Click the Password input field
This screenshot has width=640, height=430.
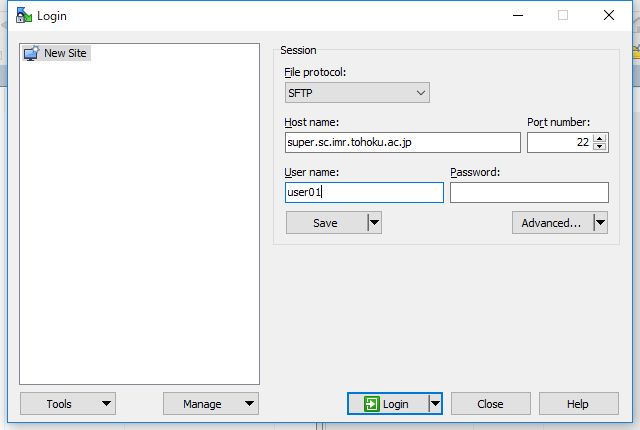point(529,192)
